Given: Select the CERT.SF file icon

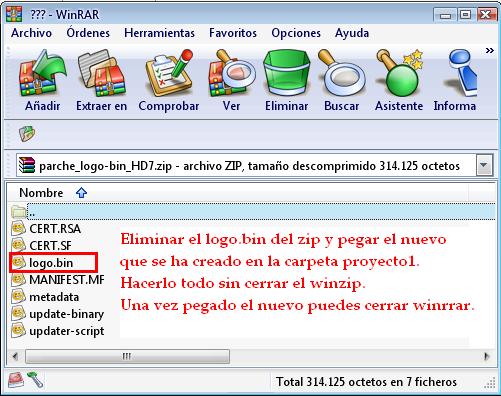Looking at the screenshot, I should point(19,245).
